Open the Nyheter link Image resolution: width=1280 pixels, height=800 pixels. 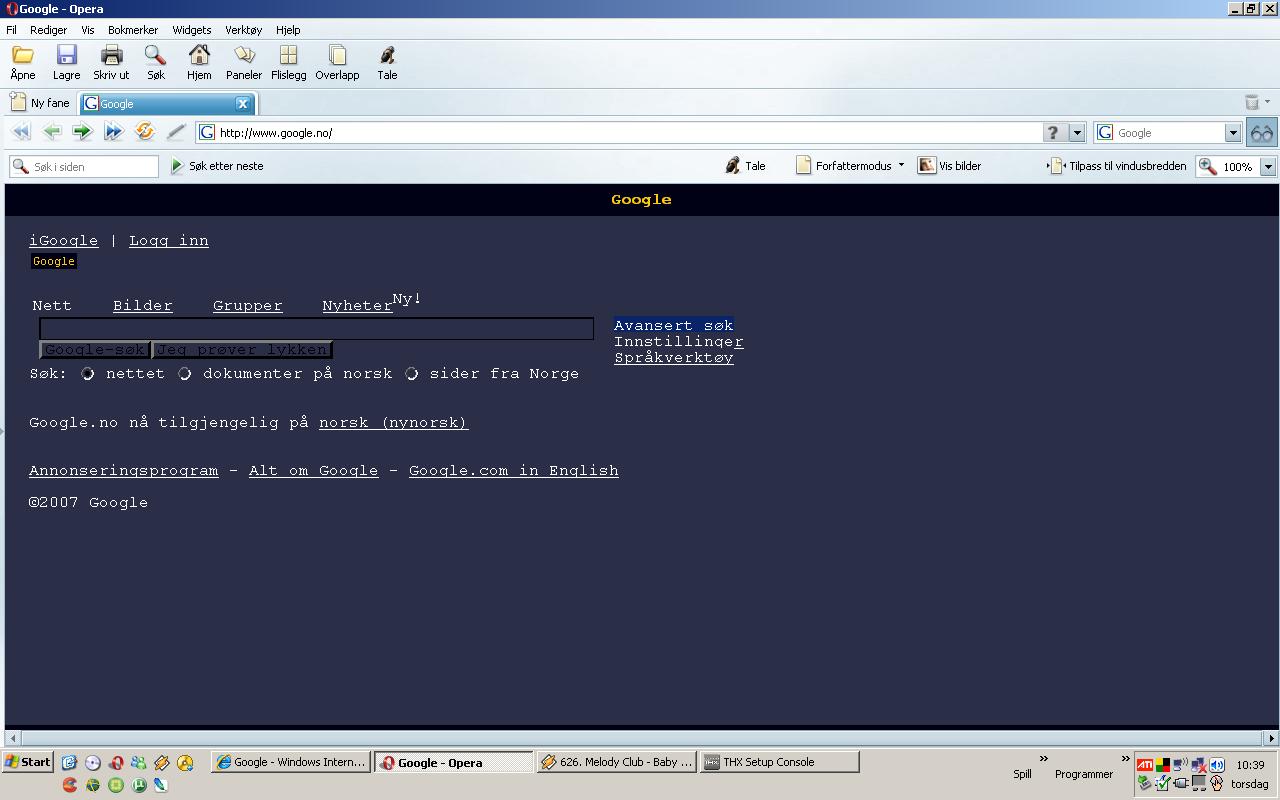click(x=357, y=306)
